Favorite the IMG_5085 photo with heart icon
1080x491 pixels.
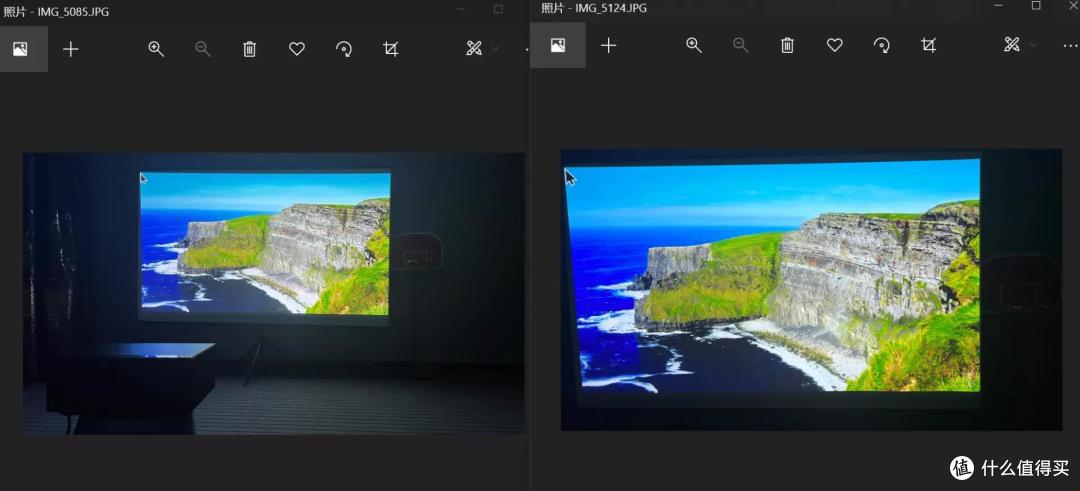pos(297,49)
